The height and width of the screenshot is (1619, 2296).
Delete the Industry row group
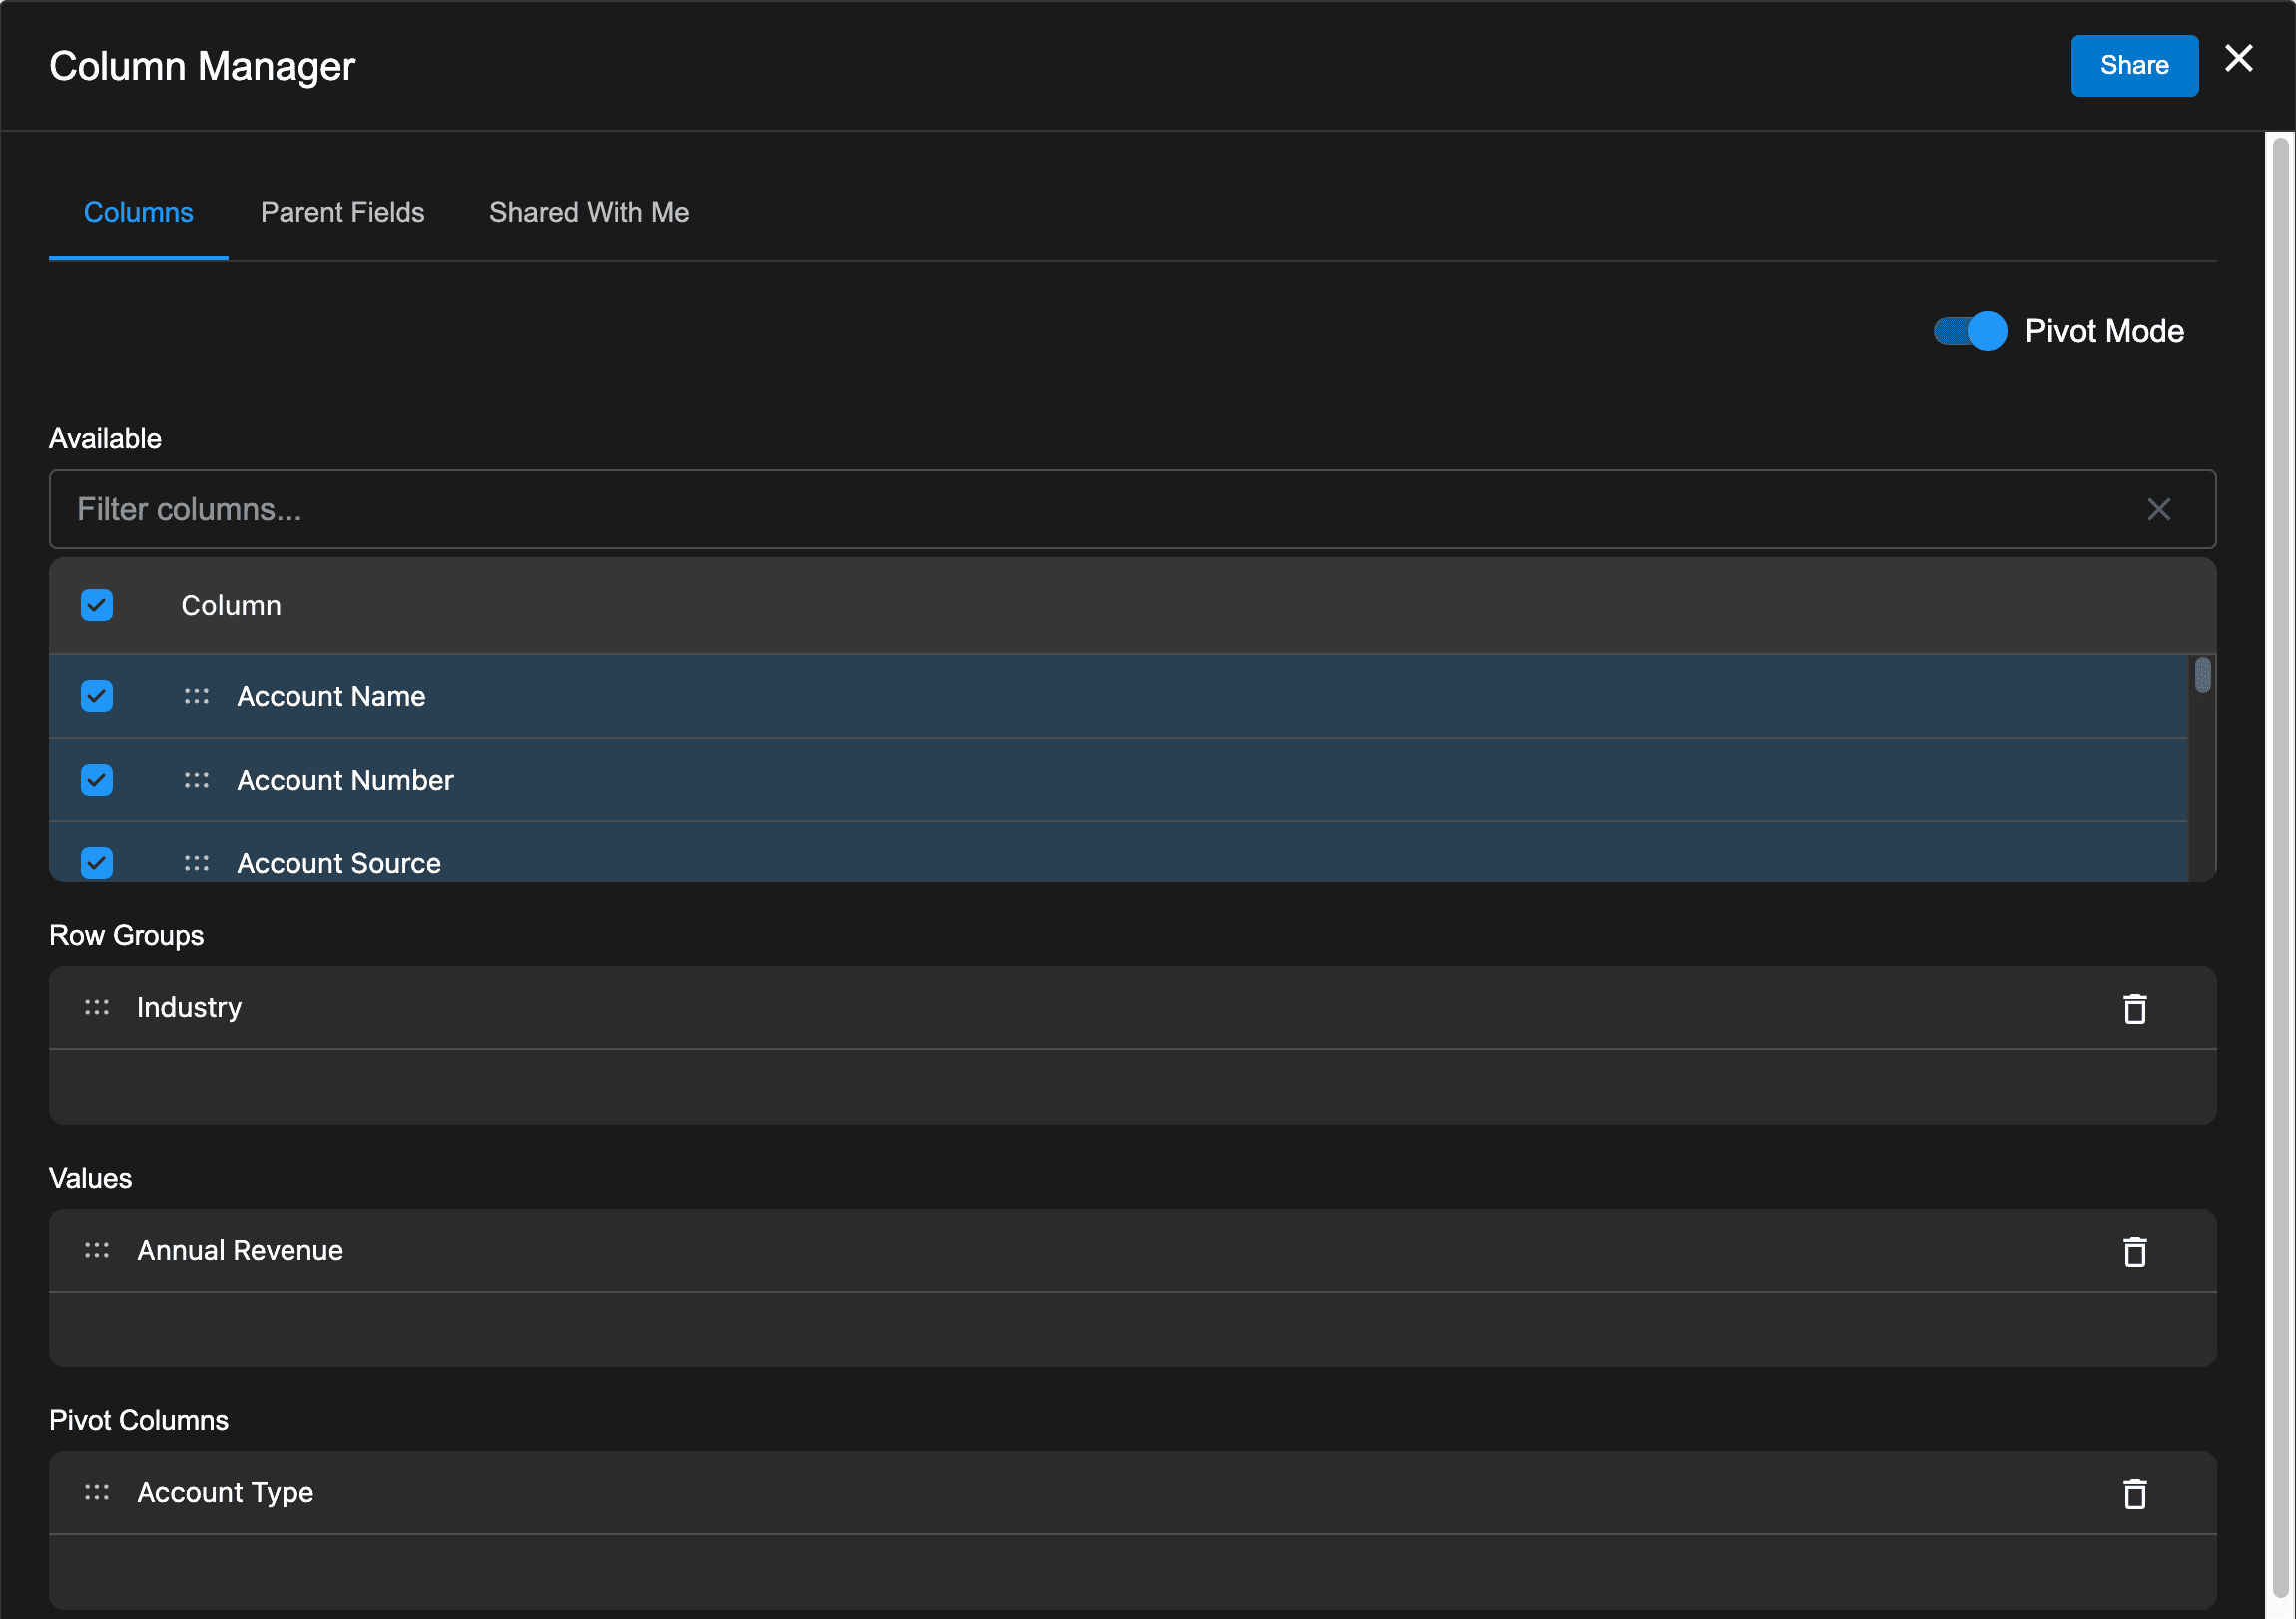2134,1008
